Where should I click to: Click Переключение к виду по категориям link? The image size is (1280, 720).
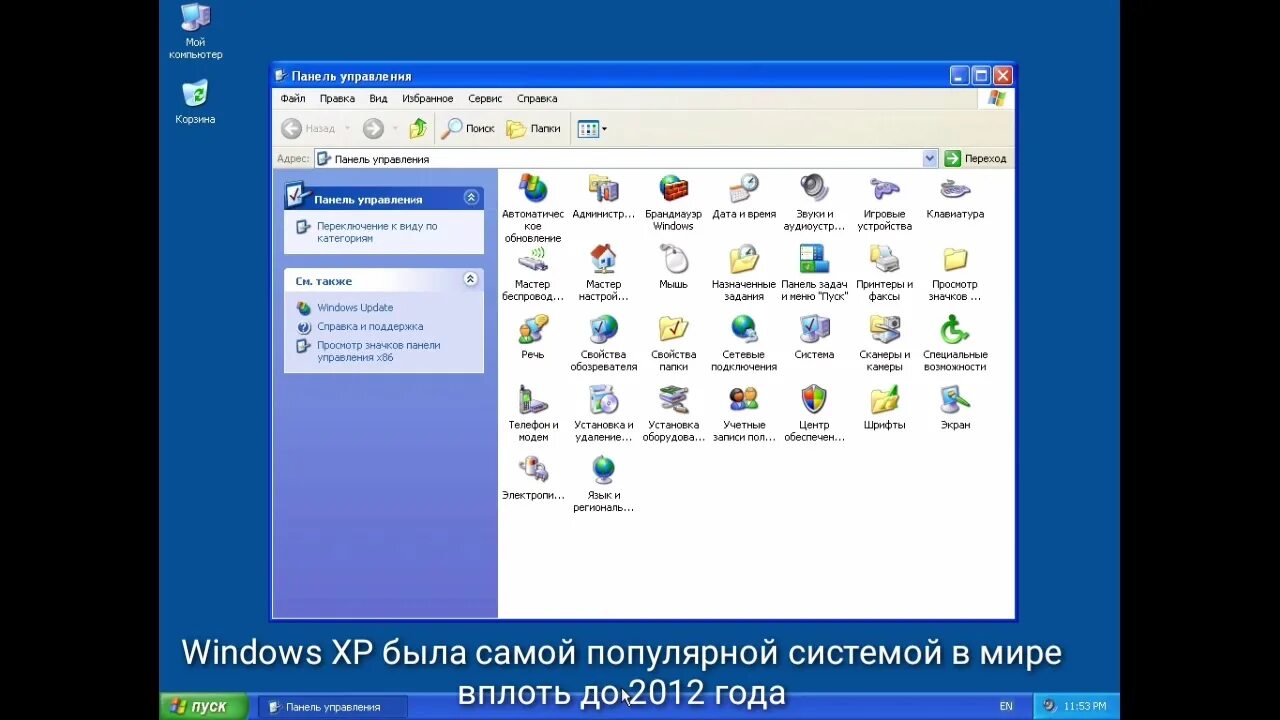click(x=377, y=232)
